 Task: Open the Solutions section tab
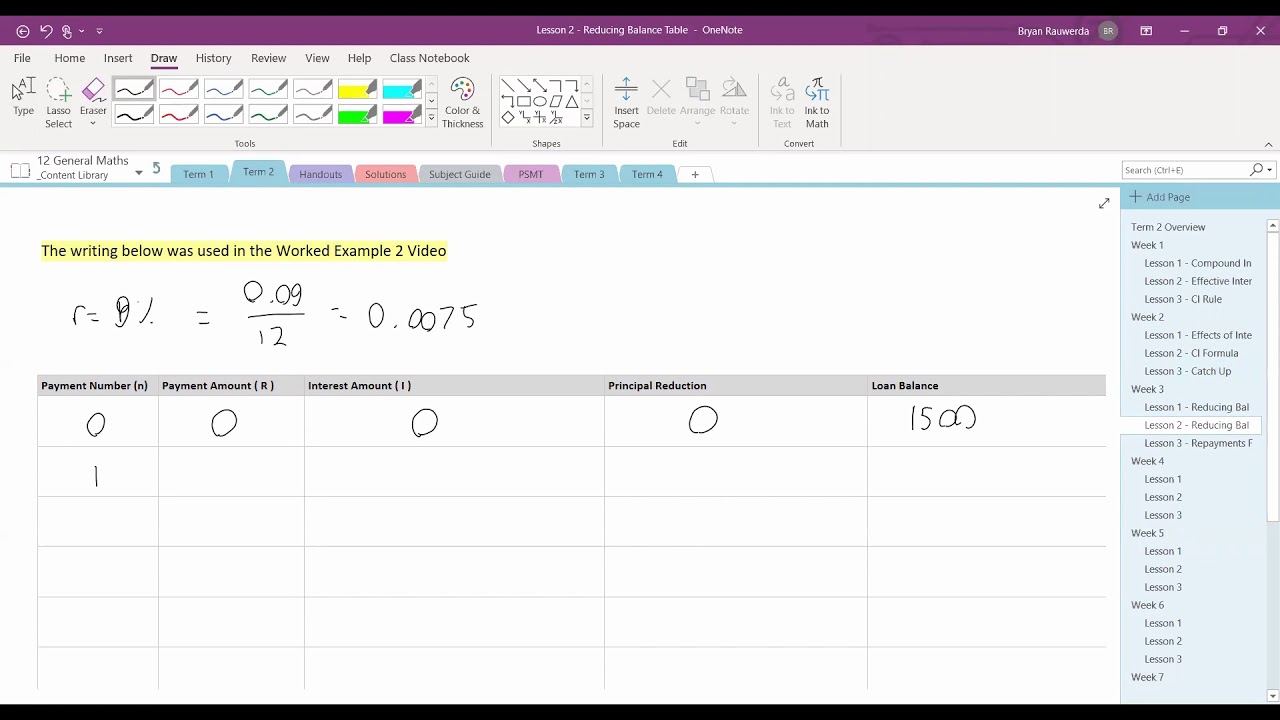[385, 174]
